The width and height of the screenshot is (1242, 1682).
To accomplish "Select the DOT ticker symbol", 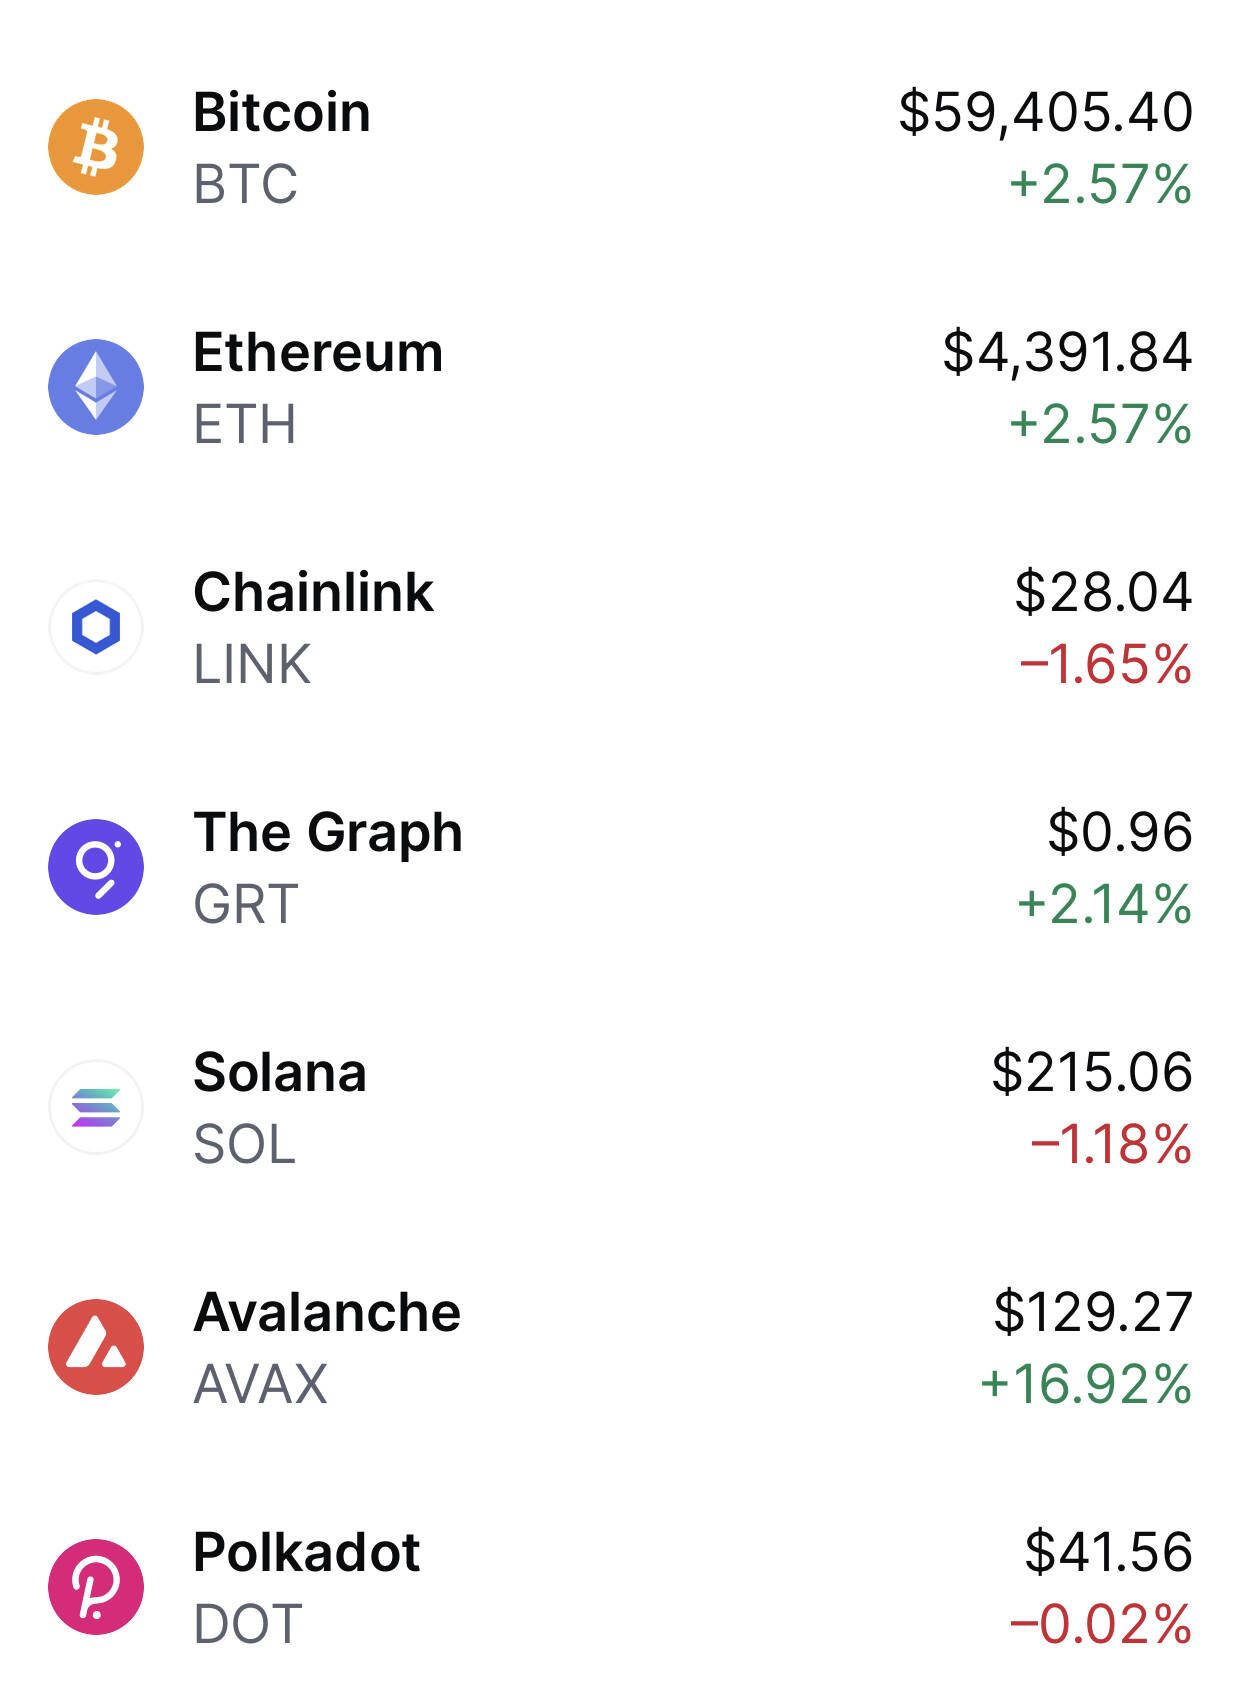I will click(248, 1624).
